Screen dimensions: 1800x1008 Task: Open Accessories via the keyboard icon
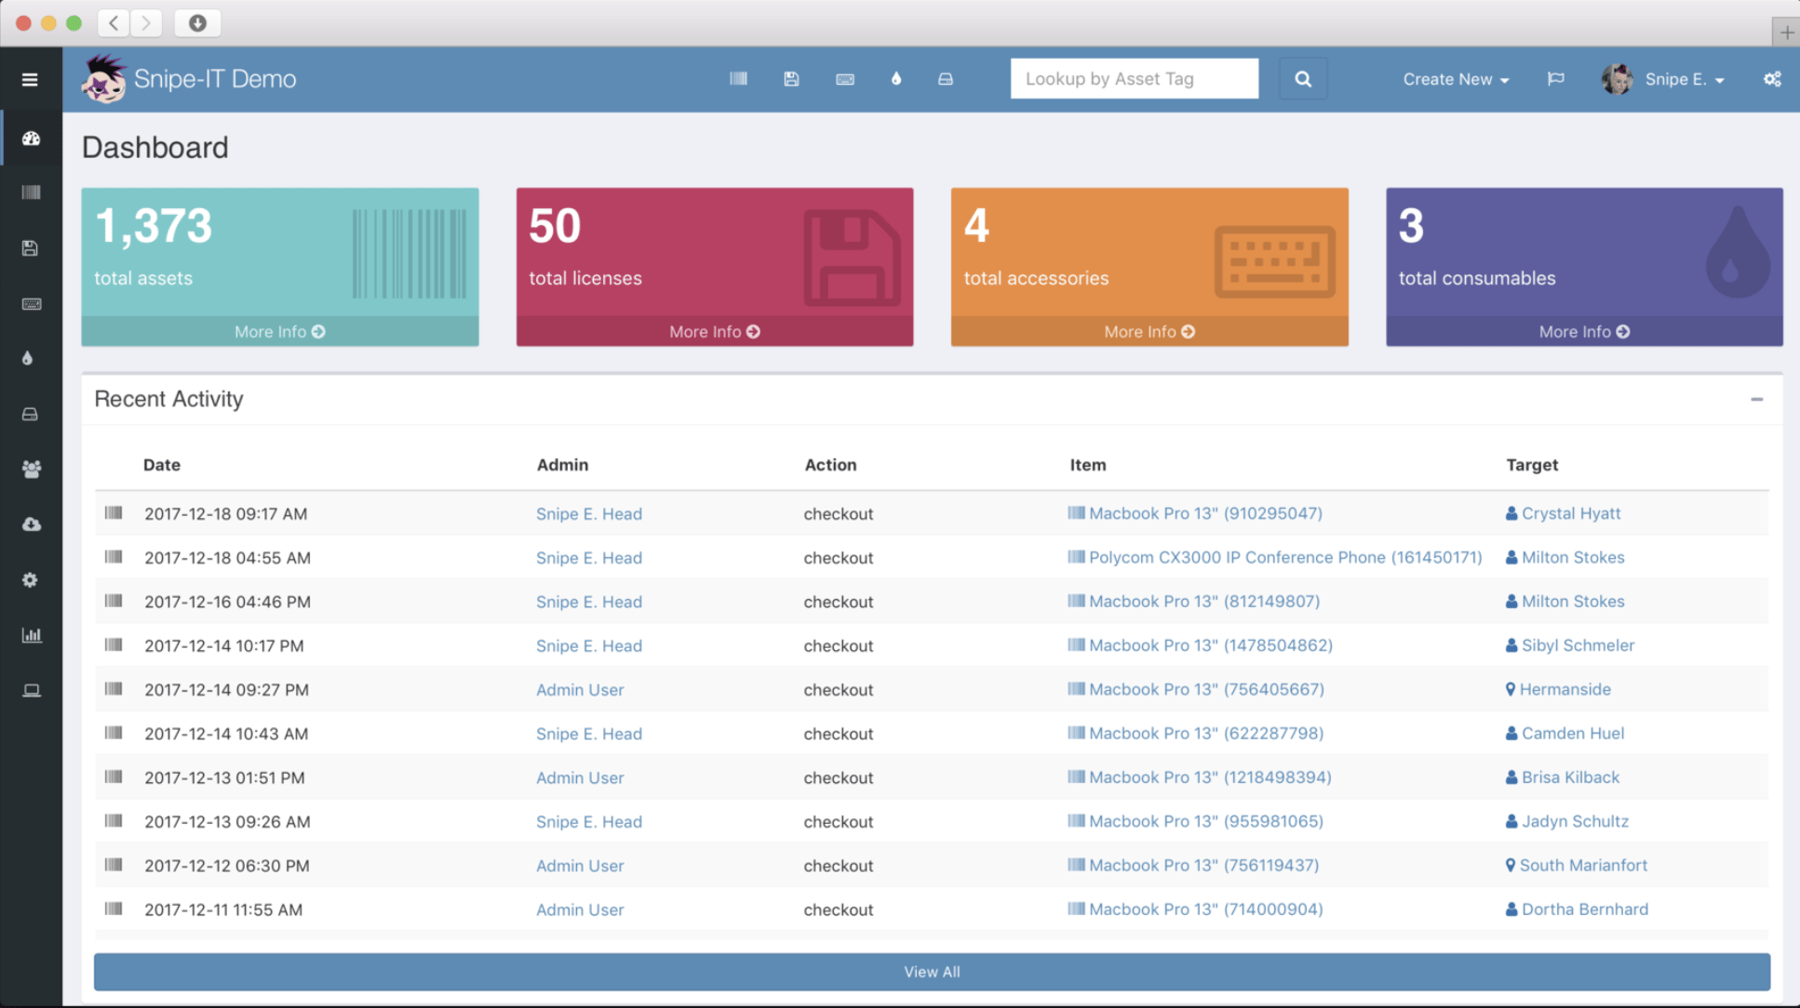coord(31,304)
